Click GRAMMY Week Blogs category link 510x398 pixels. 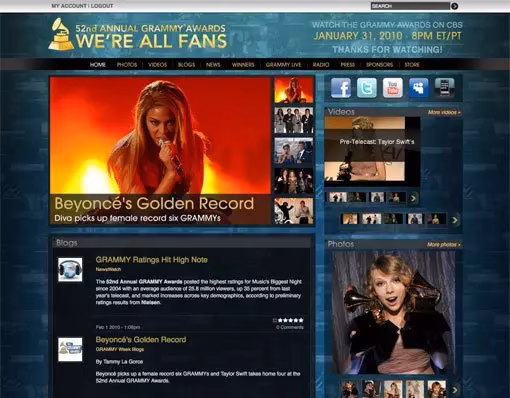tap(120, 349)
